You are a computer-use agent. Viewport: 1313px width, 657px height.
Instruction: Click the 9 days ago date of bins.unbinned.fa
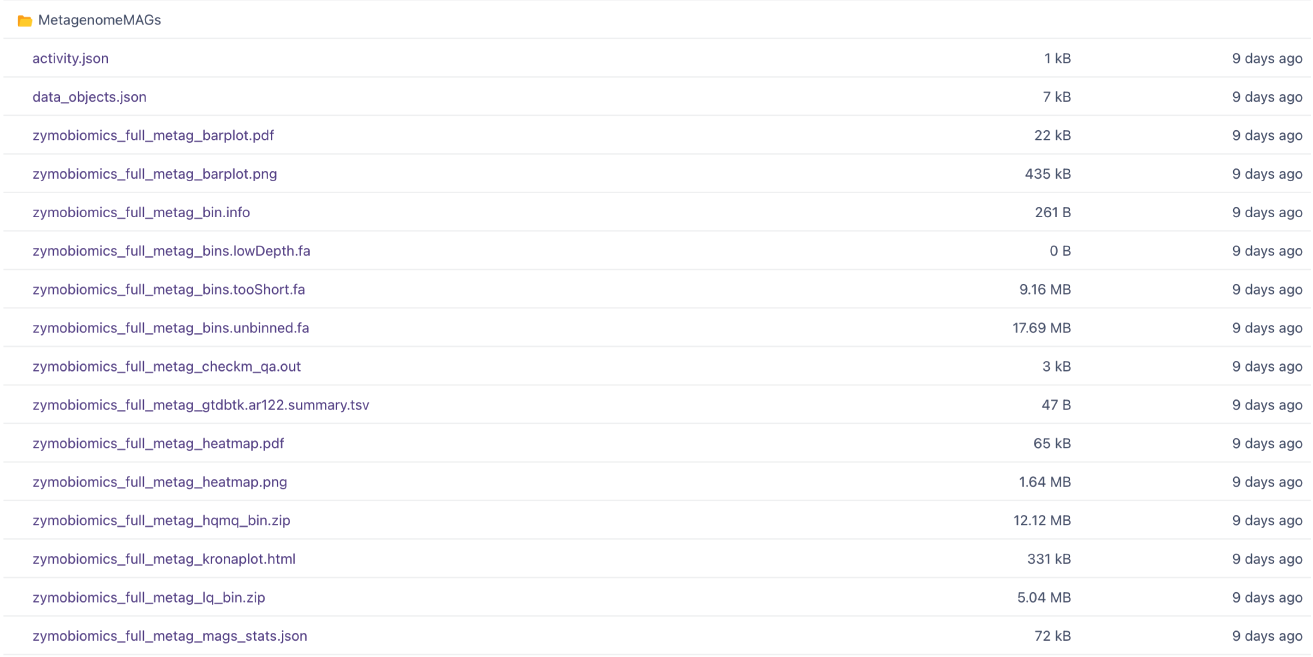1267,328
